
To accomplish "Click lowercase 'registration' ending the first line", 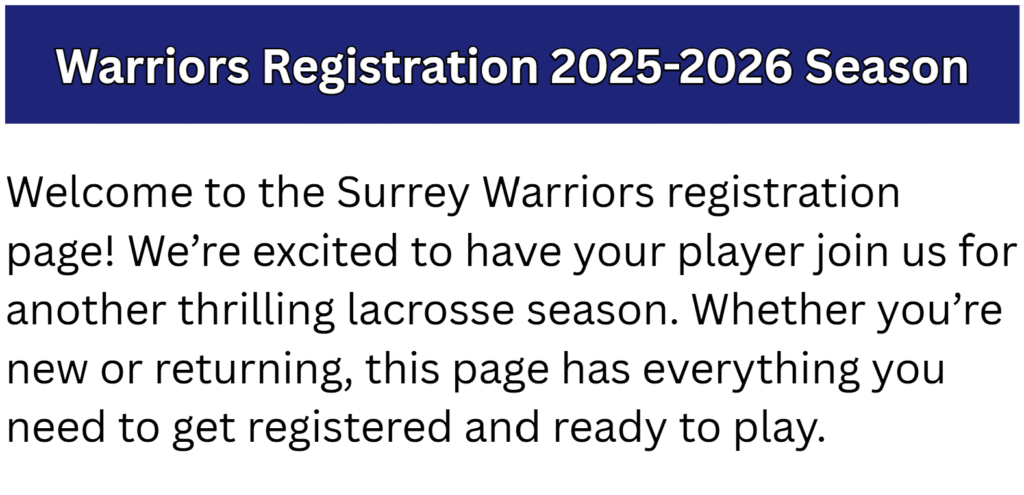I will (782, 197).
